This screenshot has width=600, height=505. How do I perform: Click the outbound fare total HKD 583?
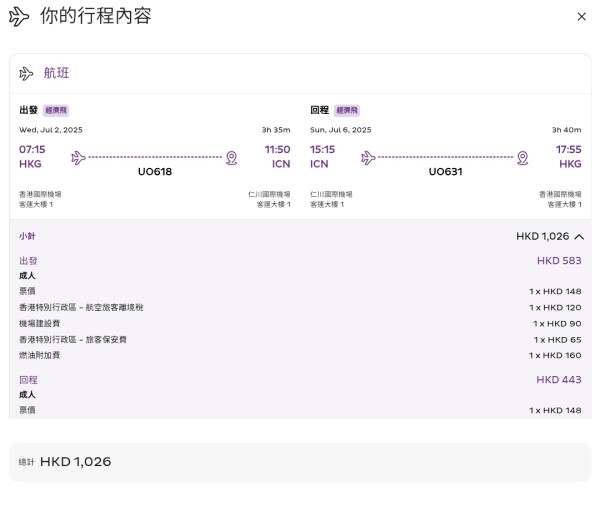tap(558, 261)
